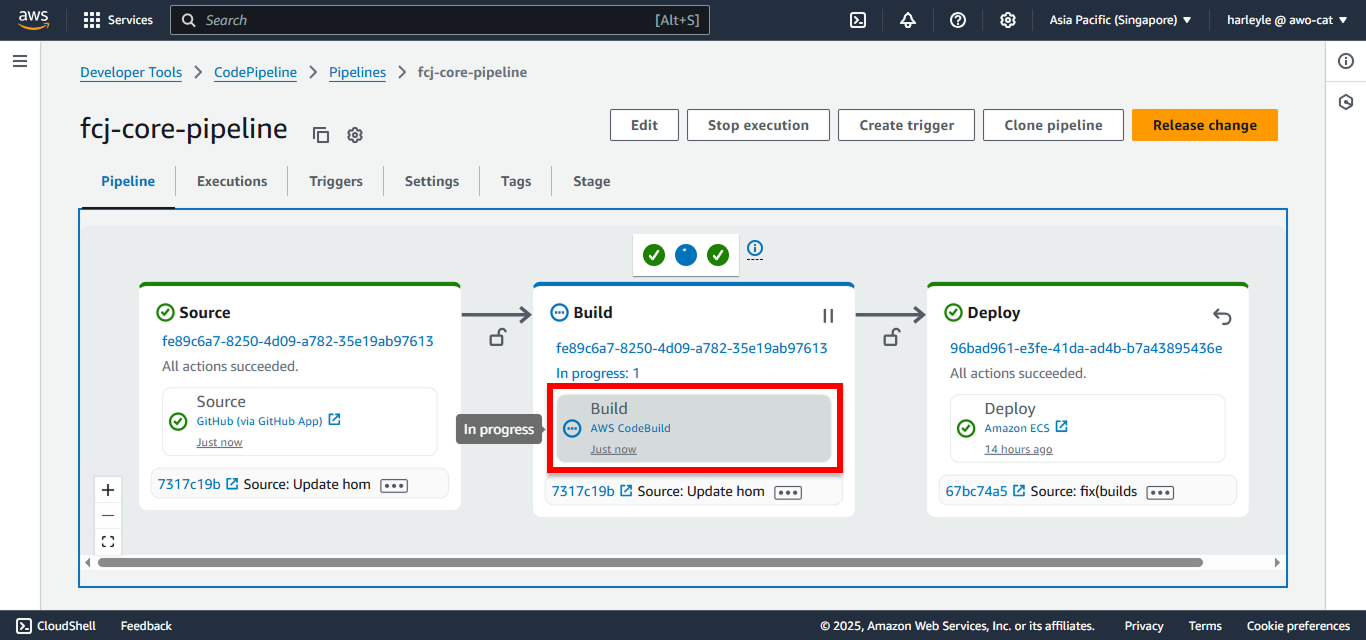The width and height of the screenshot is (1366, 640).
Task: Switch to the Settings tab
Action: click(x=432, y=181)
